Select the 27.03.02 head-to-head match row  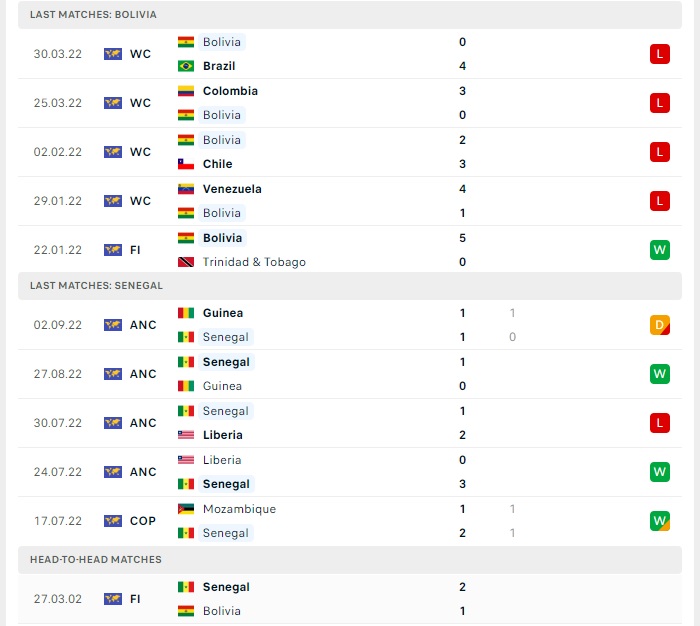350,599
